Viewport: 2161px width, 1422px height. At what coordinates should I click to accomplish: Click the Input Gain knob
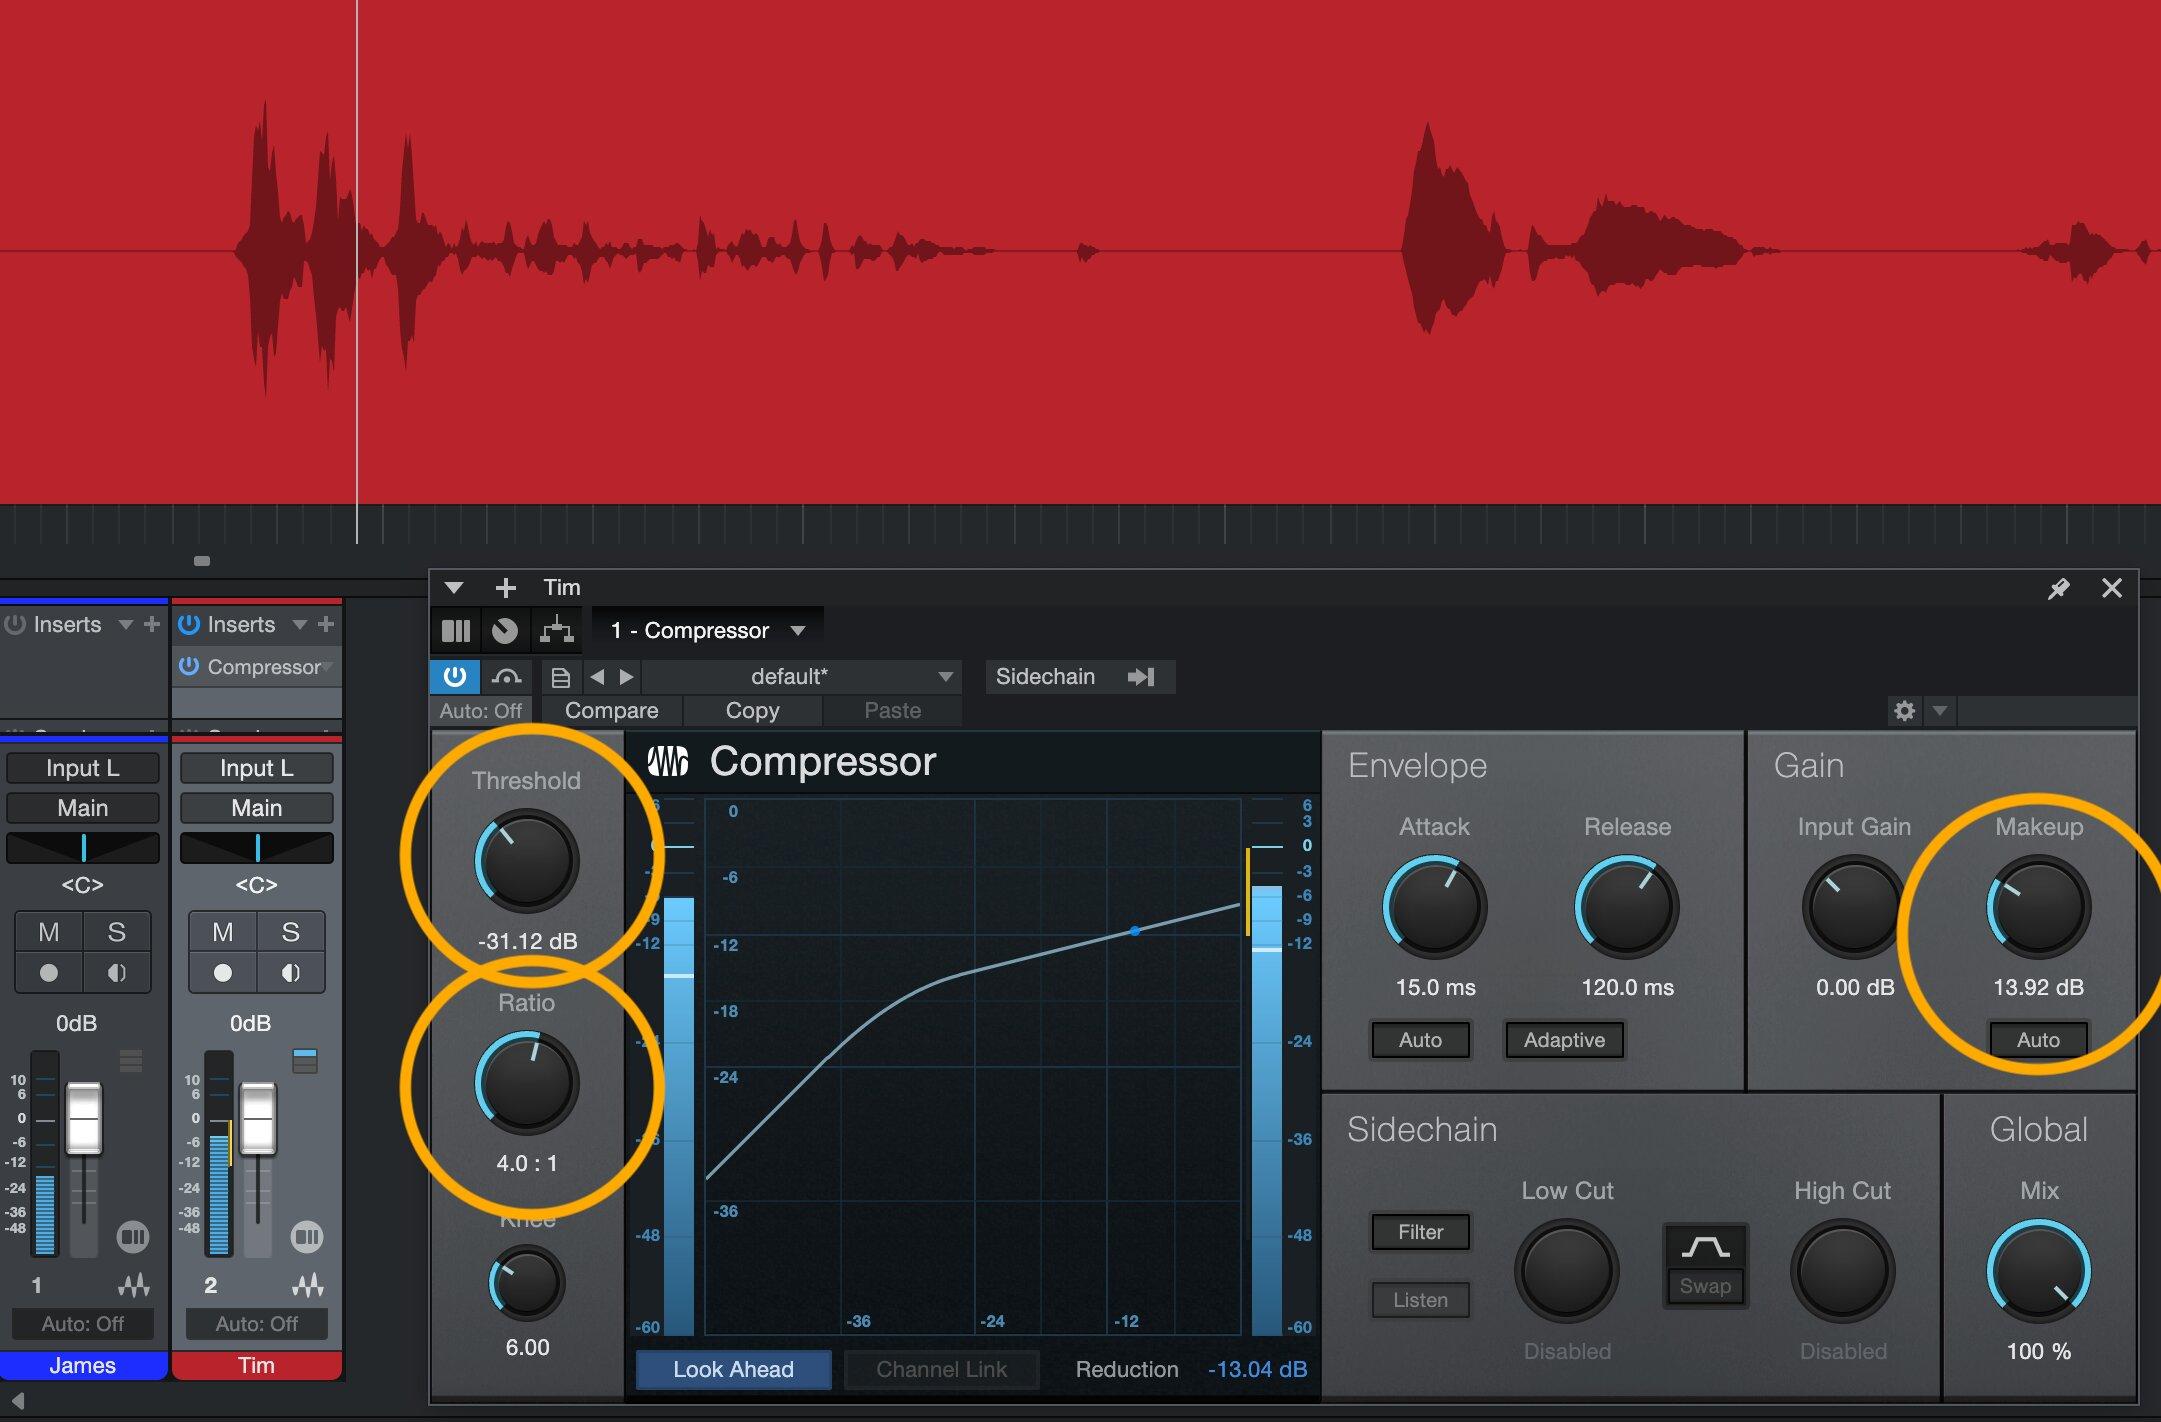[1853, 907]
